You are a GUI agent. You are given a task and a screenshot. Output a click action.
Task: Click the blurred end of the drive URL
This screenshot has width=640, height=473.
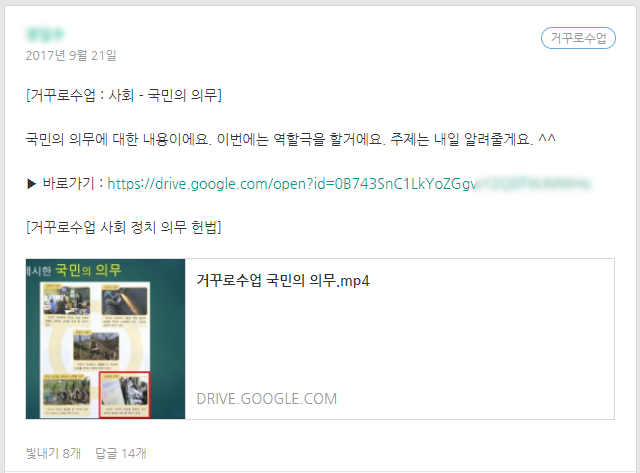pos(533,184)
